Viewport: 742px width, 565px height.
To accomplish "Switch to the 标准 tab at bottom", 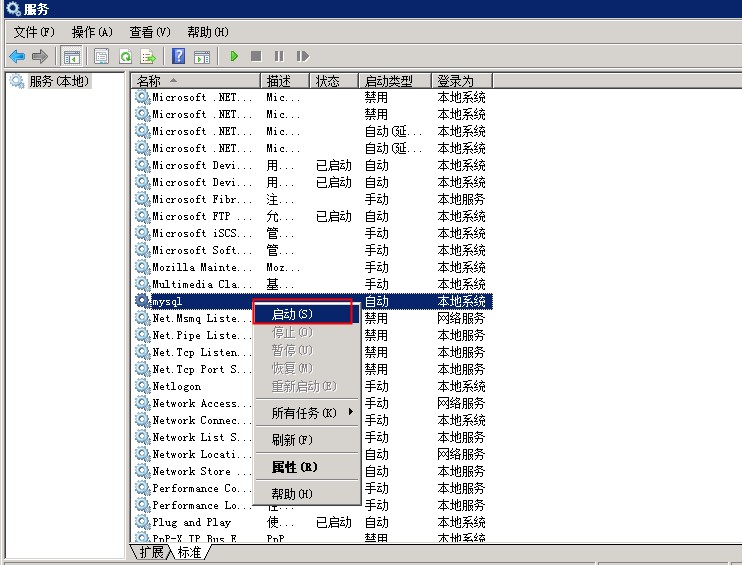I will [x=189, y=552].
